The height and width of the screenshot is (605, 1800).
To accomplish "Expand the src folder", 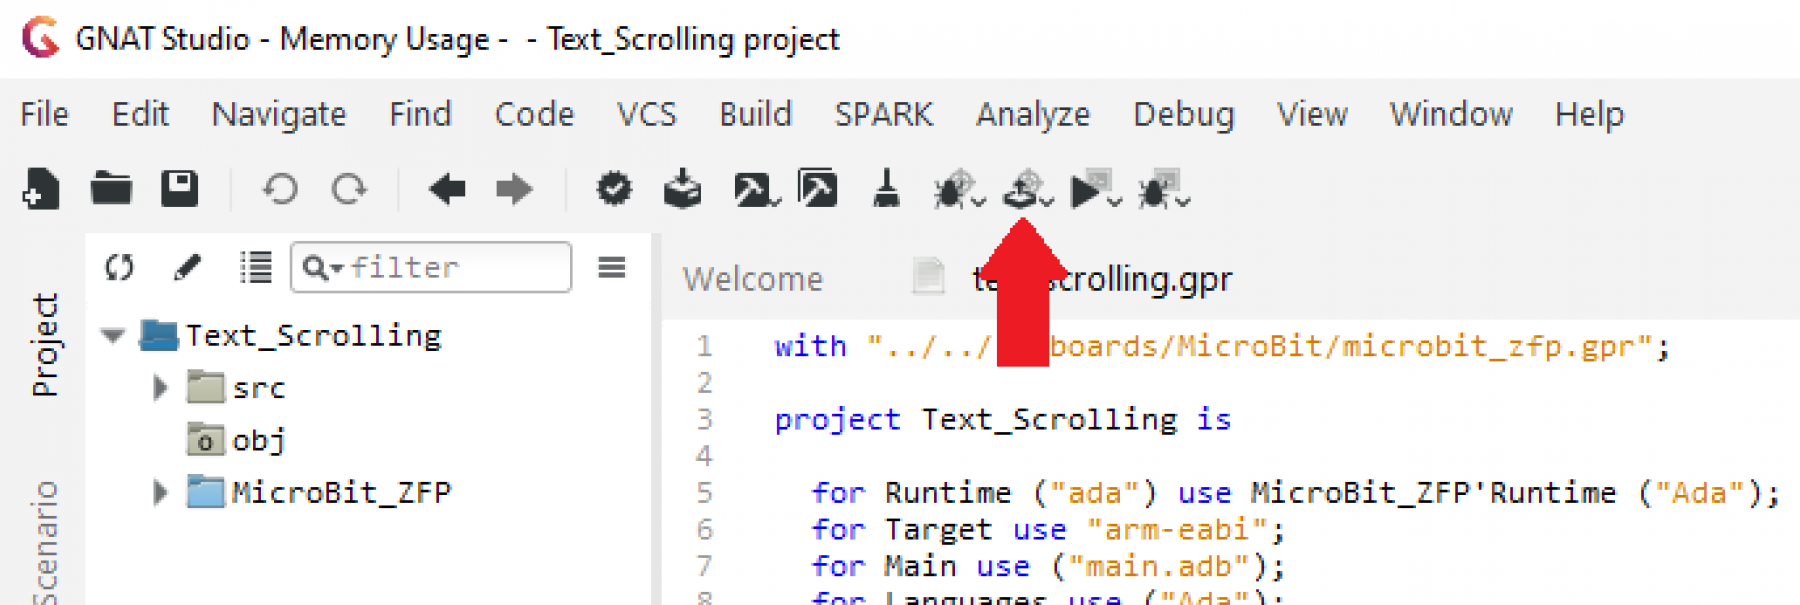I will [x=160, y=387].
